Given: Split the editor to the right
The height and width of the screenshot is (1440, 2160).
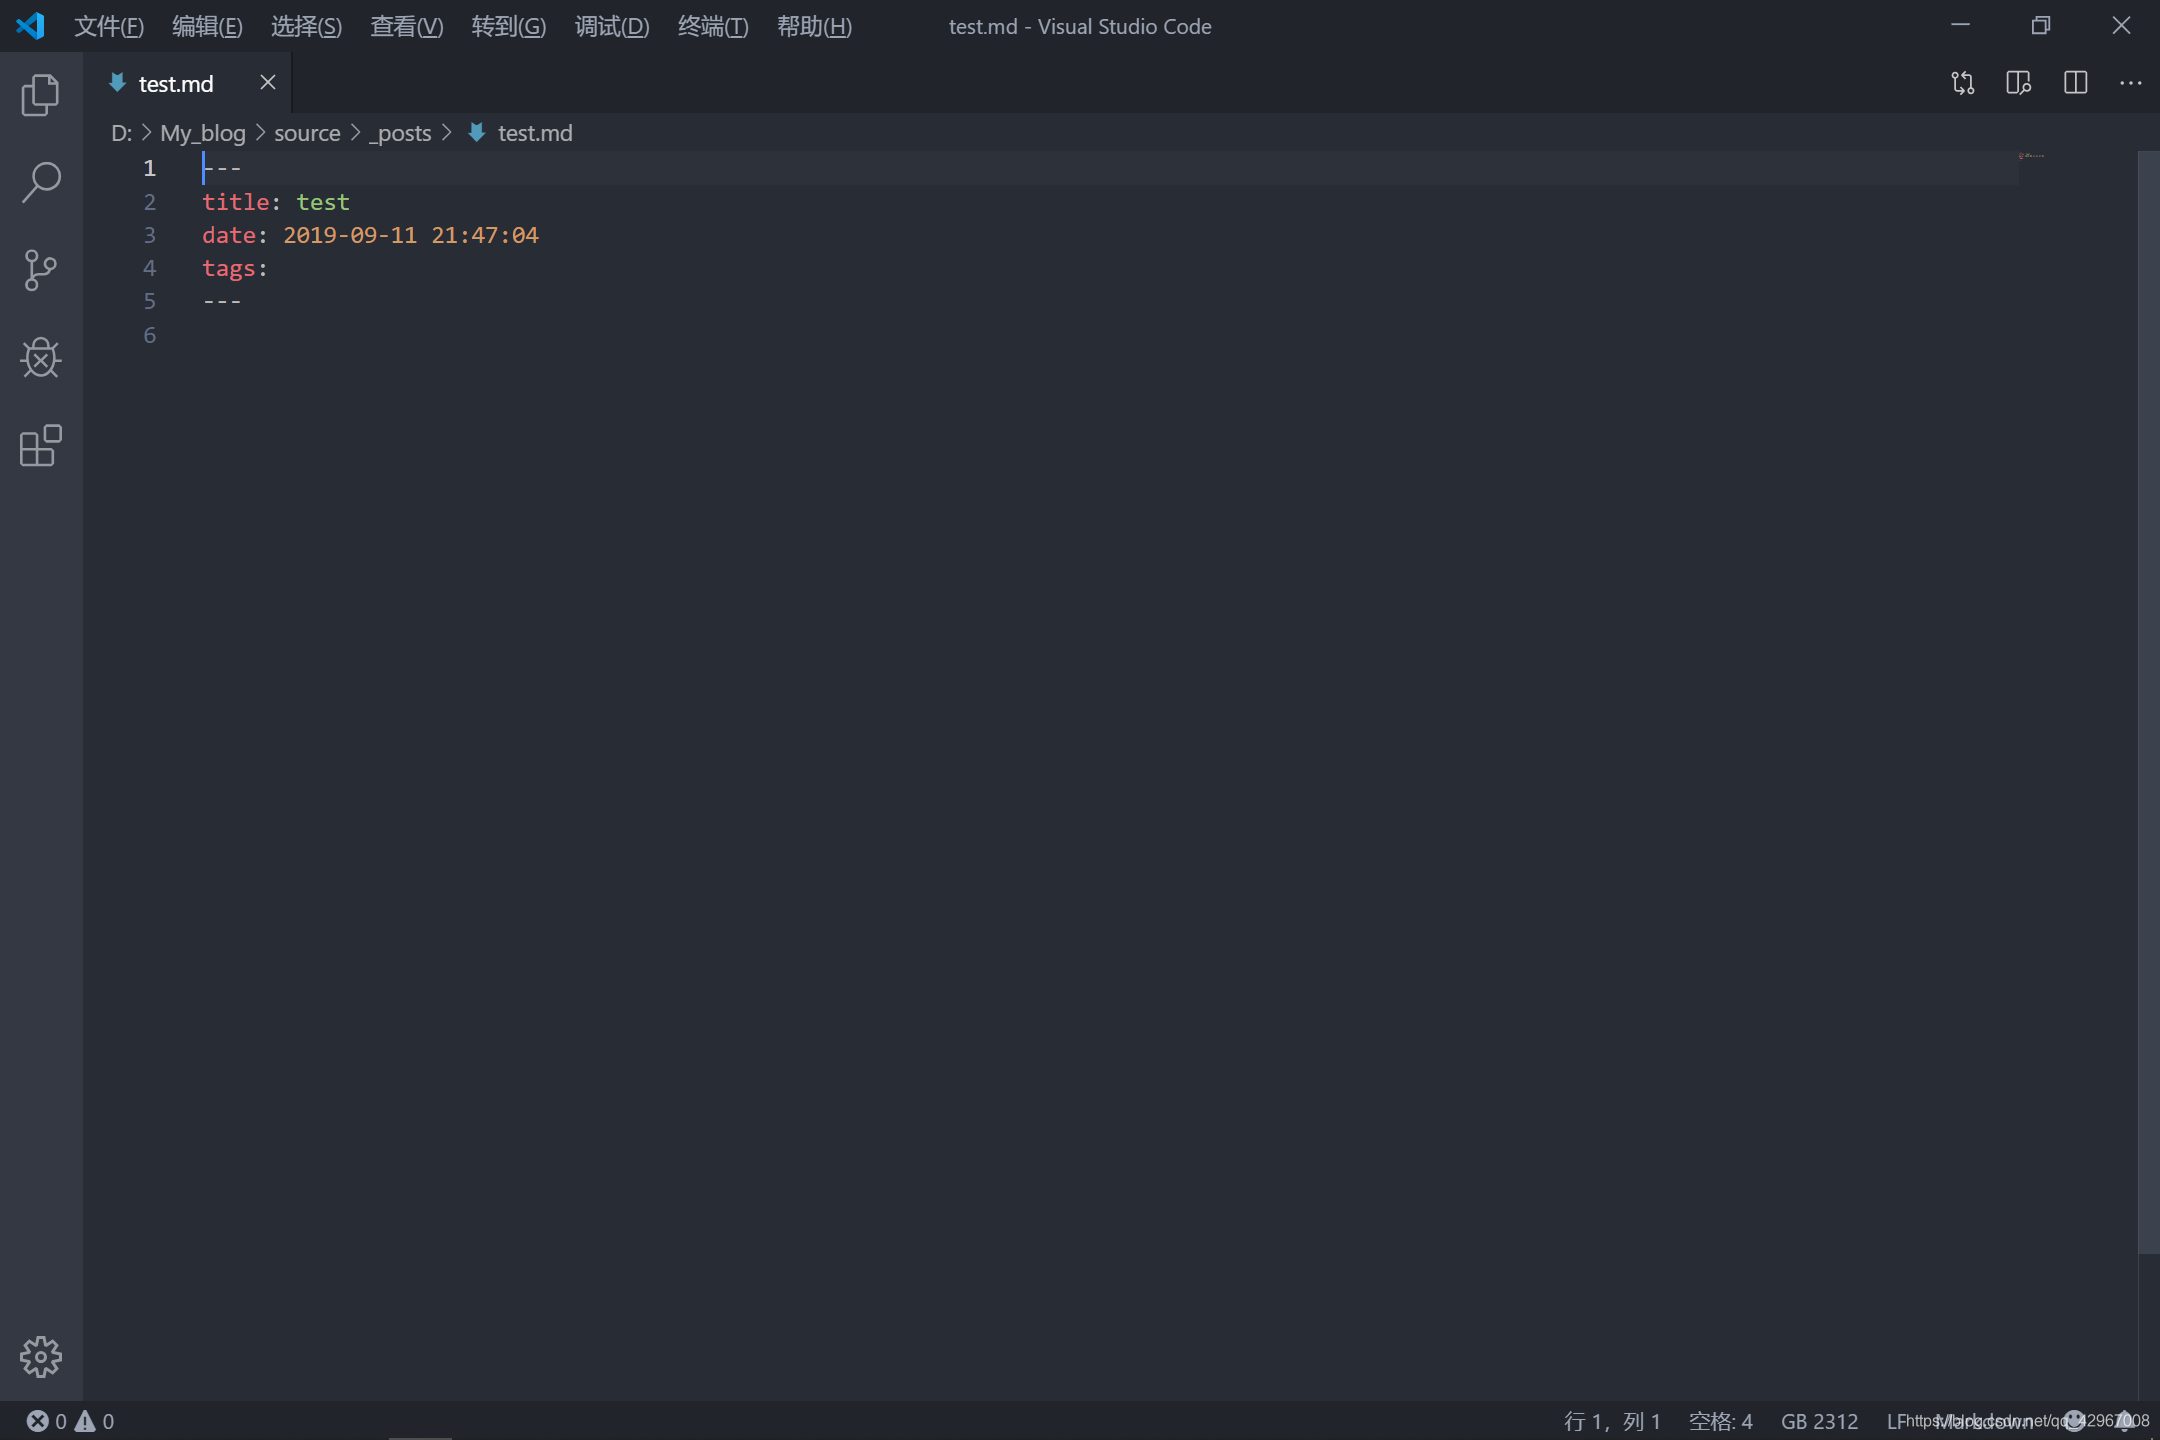Looking at the screenshot, I should point(2075,83).
